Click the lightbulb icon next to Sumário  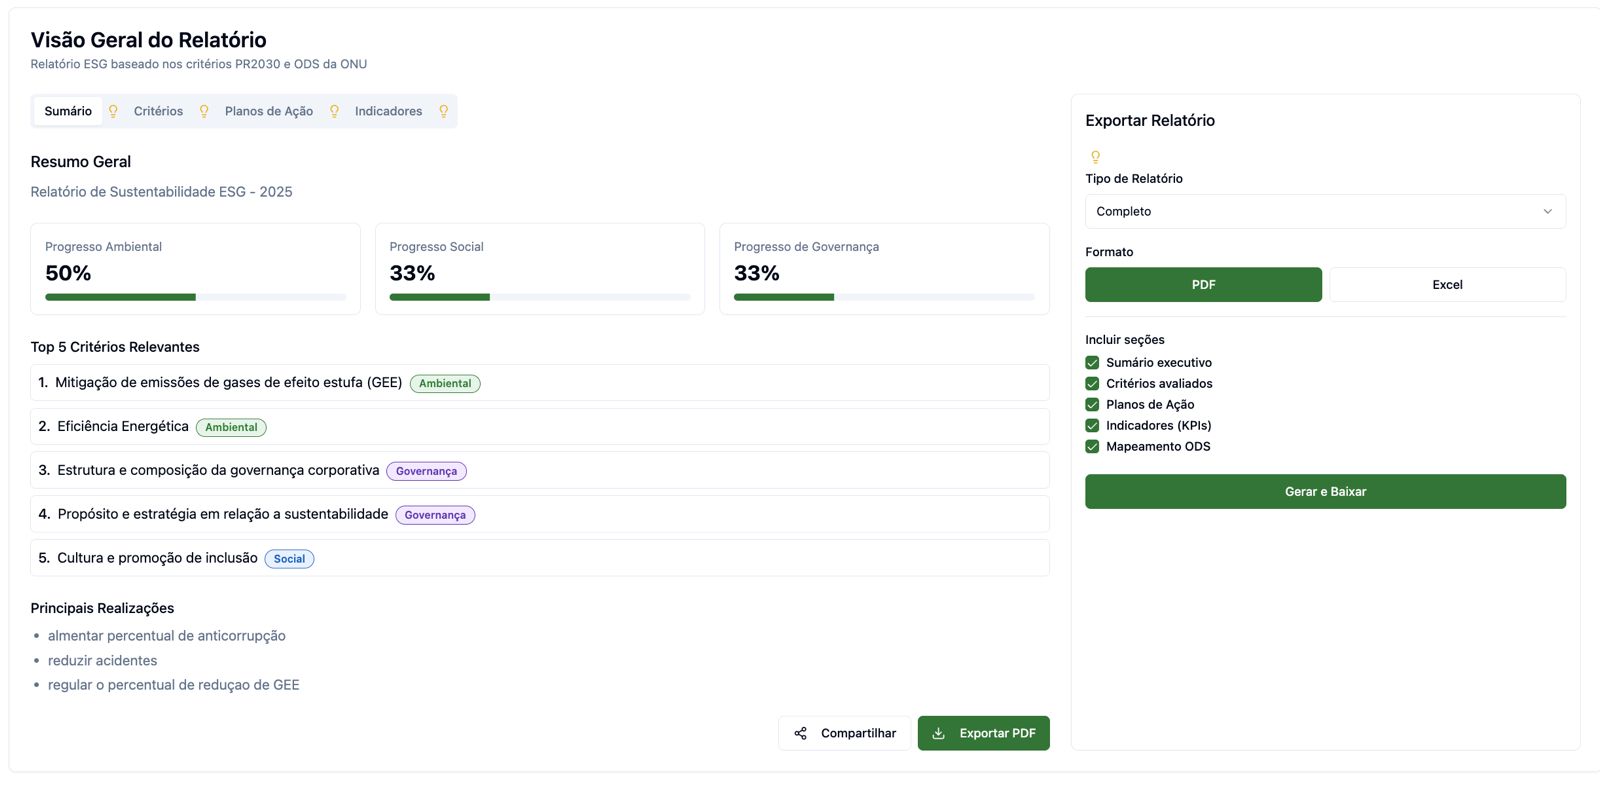pos(113,111)
